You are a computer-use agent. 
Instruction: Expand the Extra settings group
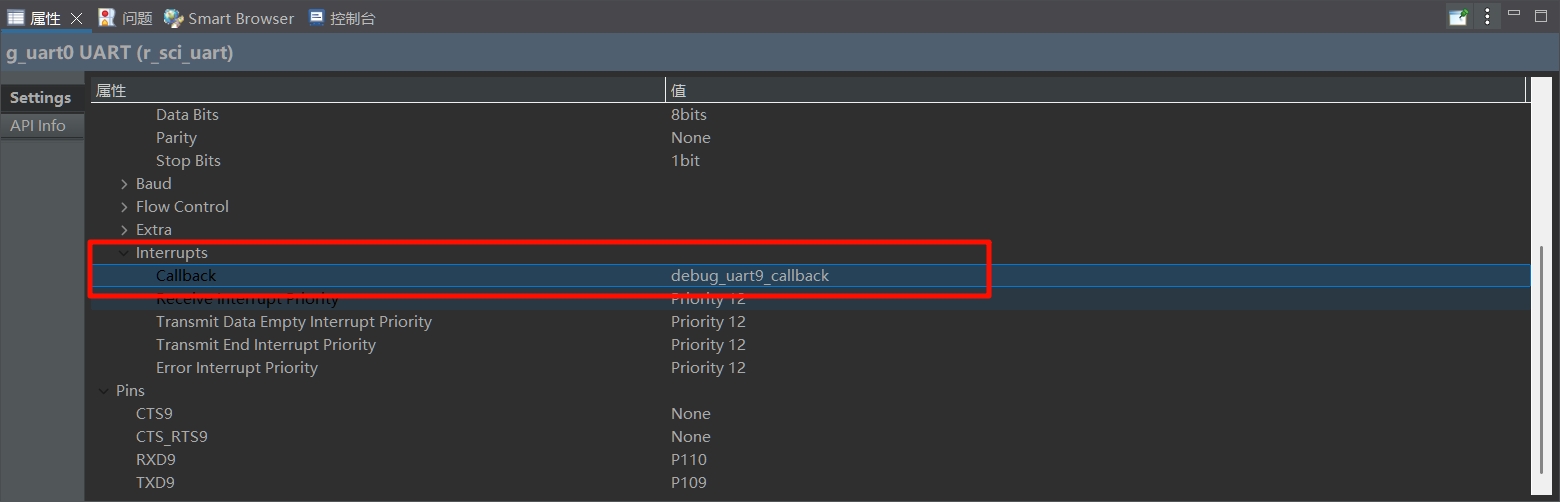124,230
